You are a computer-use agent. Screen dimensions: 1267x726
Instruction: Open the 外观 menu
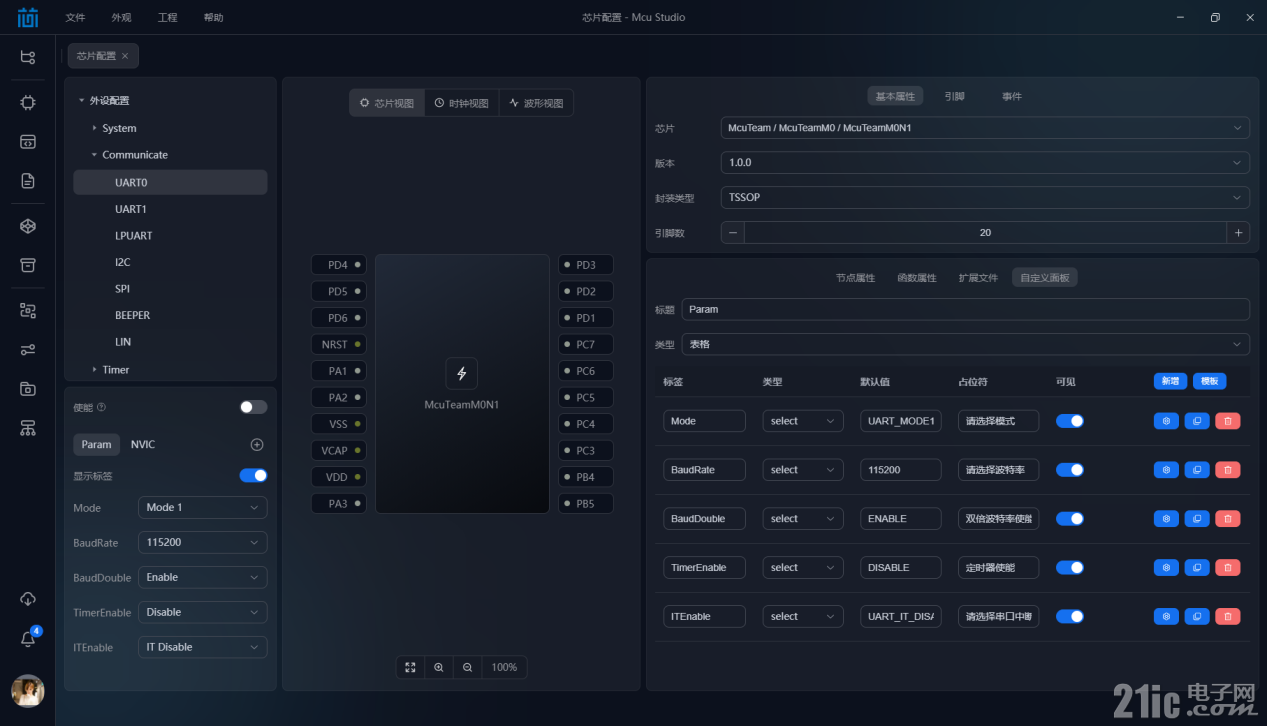coord(121,18)
